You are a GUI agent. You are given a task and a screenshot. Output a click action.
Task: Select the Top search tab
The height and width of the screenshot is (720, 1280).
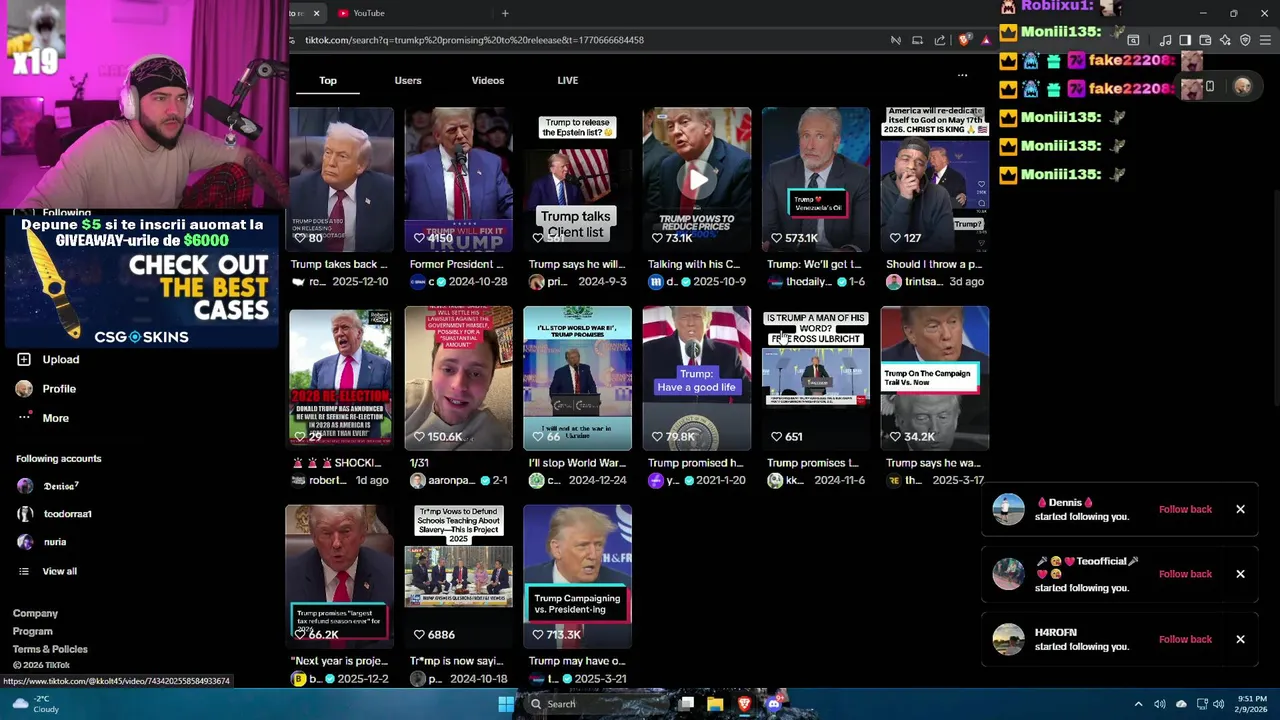pyautogui.click(x=328, y=80)
